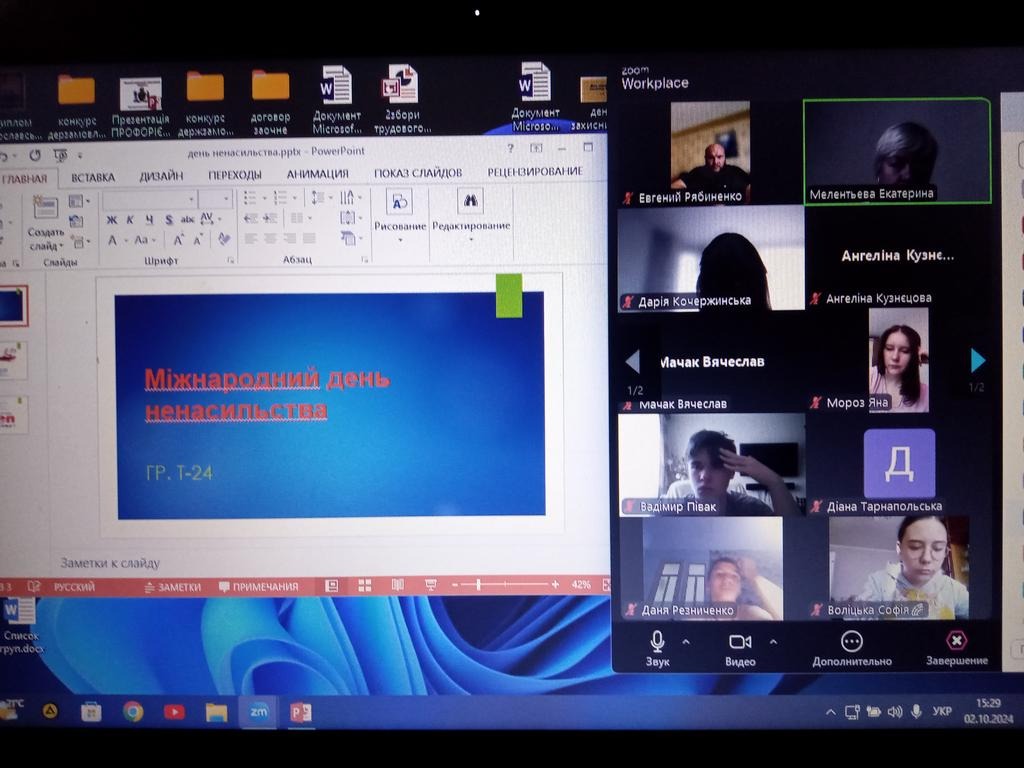Go to previous Zoom gallery page arrow
Screen dimensions: 1024x768
[632, 361]
